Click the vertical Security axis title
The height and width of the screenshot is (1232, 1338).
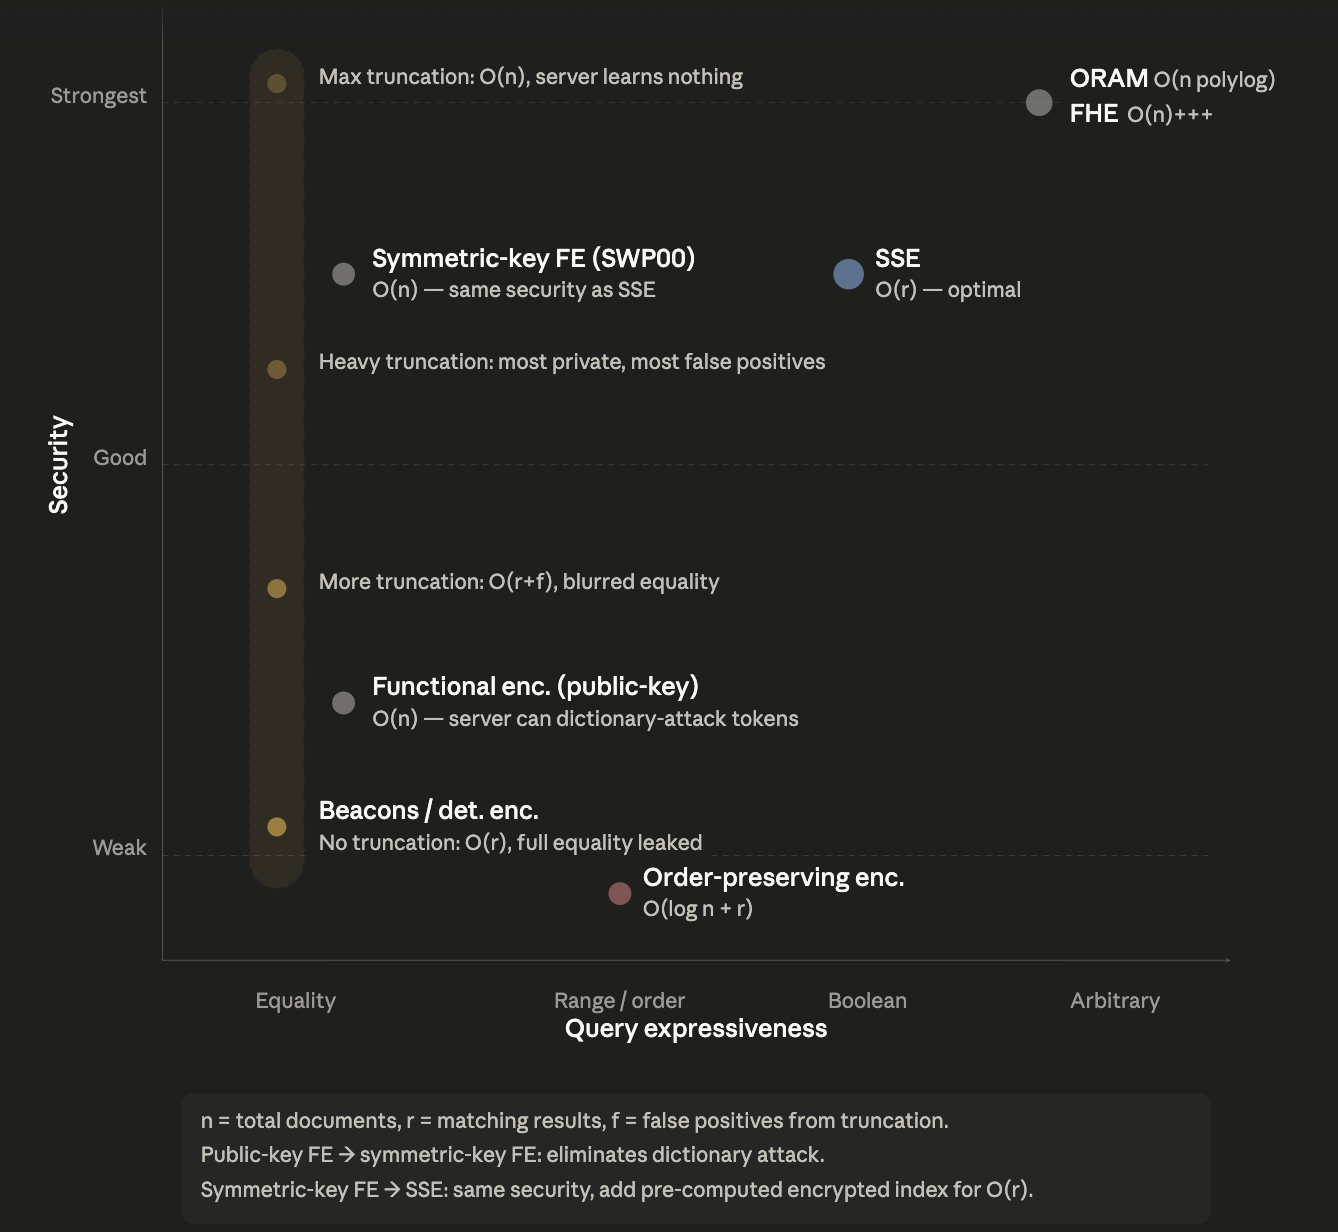[59, 464]
